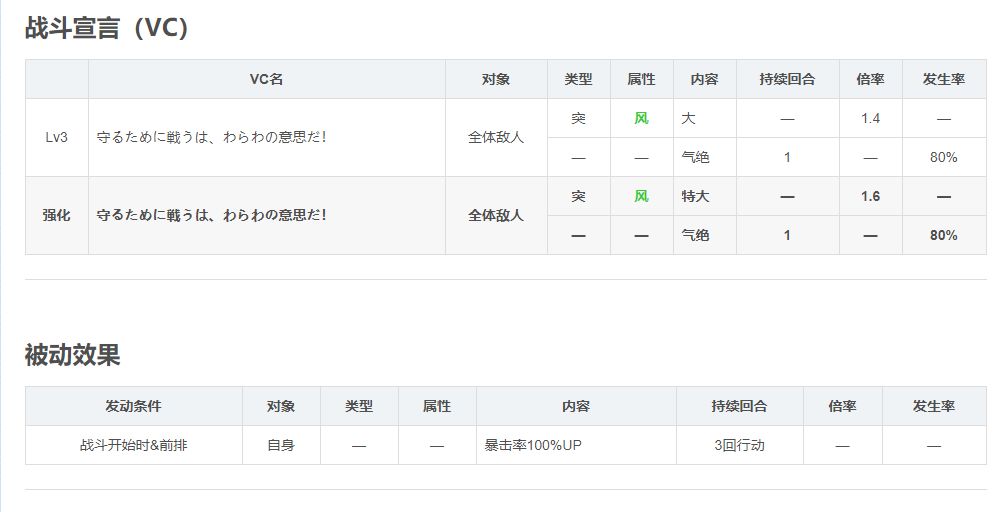
Task: Select the 3回行动 duration cell
Action: (739, 445)
